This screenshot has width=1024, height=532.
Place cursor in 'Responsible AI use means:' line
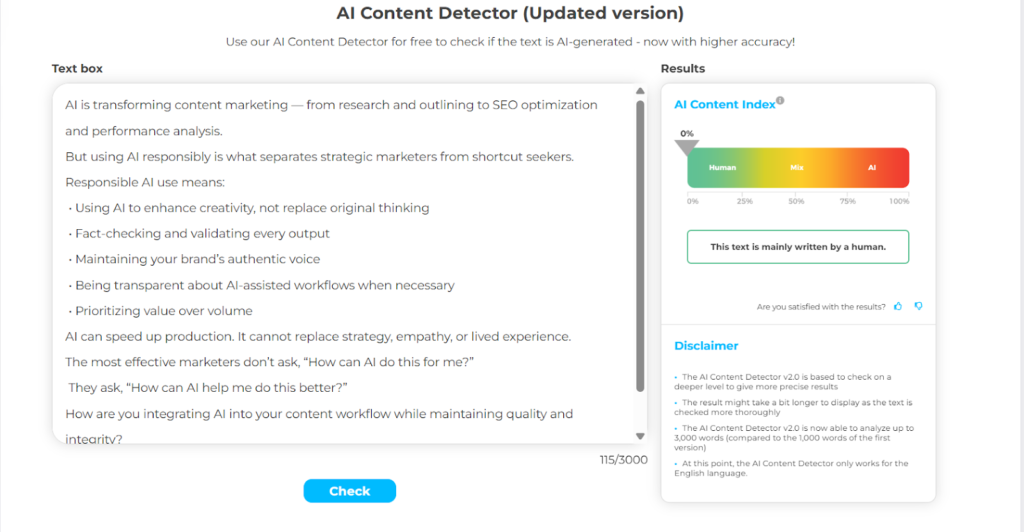coord(145,182)
